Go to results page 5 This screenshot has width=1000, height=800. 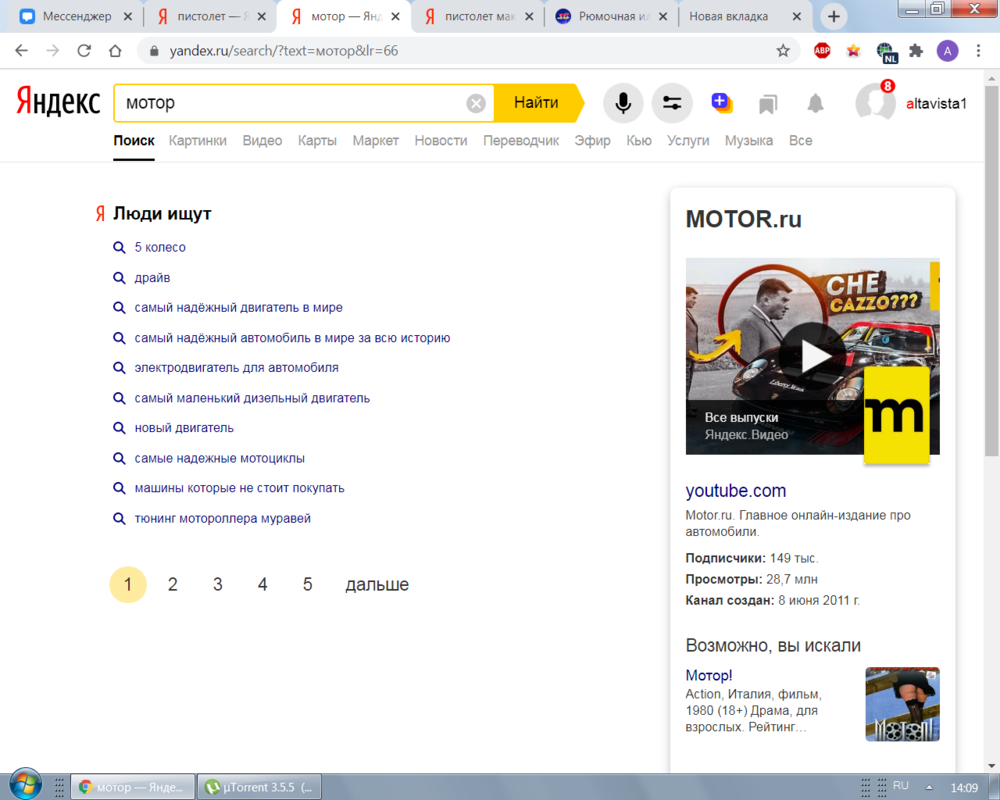pyautogui.click(x=307, y=584)
